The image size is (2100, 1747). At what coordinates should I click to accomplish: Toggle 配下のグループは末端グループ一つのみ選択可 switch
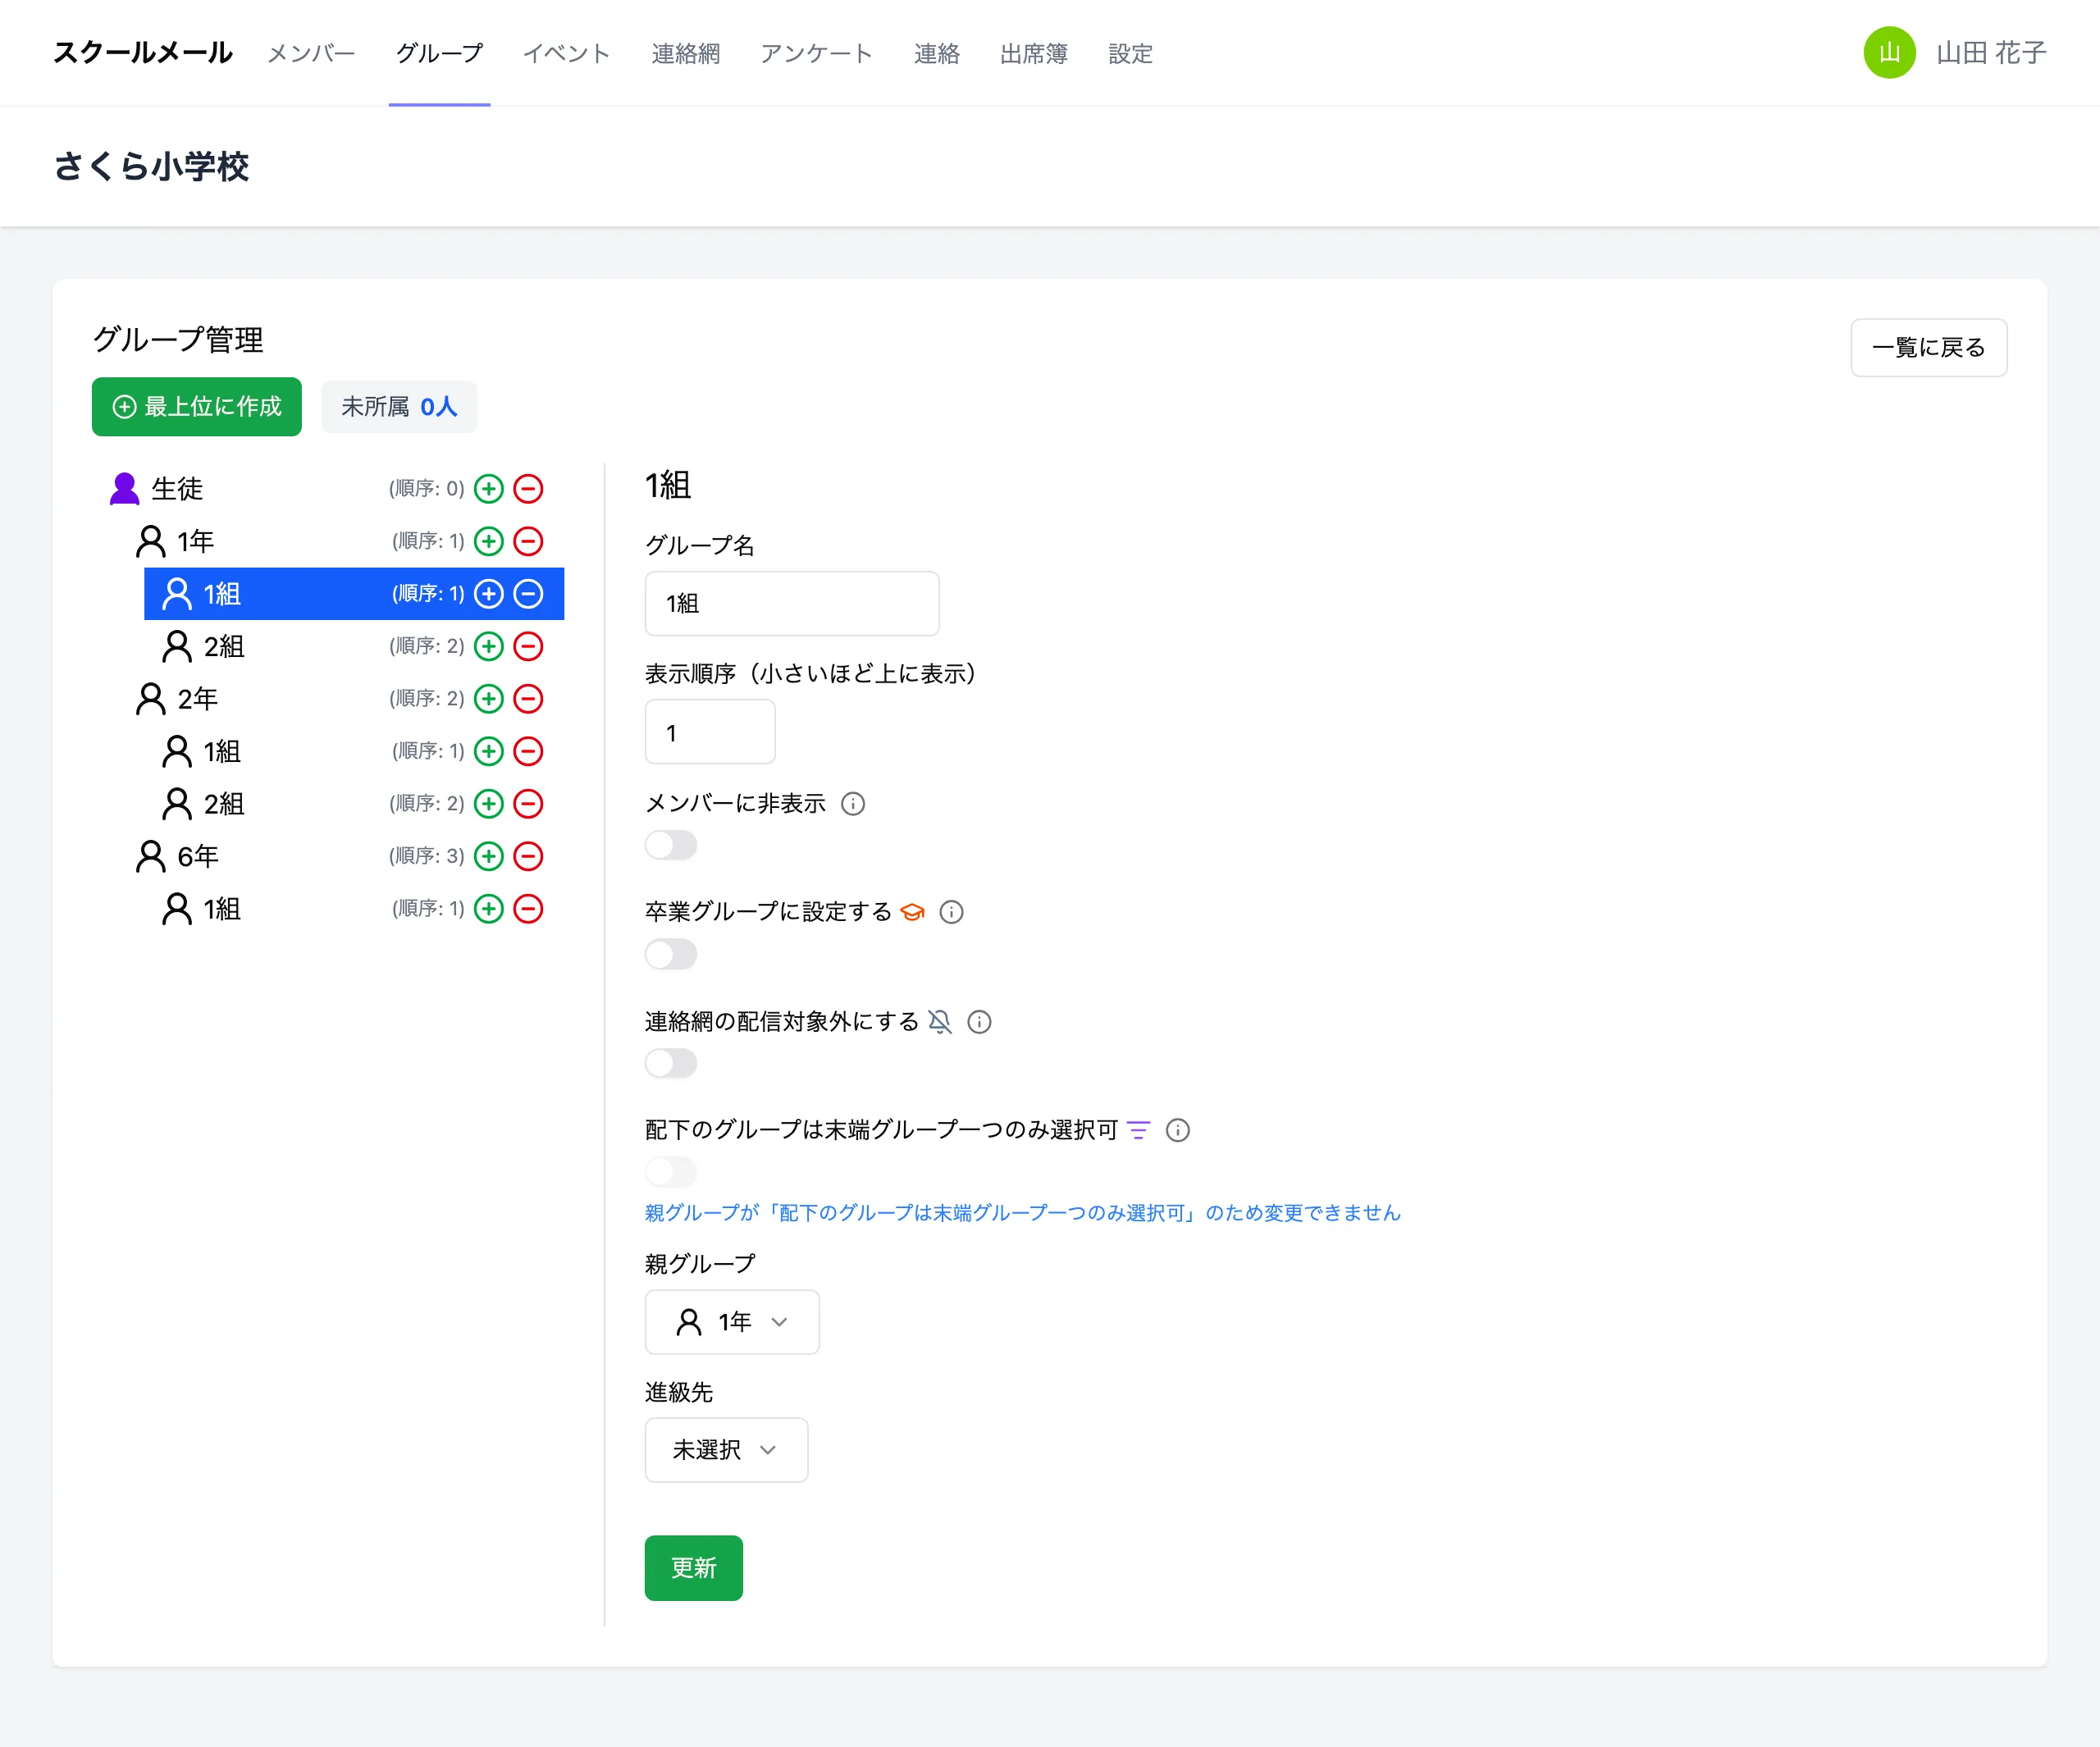[x=671, y=1171]
